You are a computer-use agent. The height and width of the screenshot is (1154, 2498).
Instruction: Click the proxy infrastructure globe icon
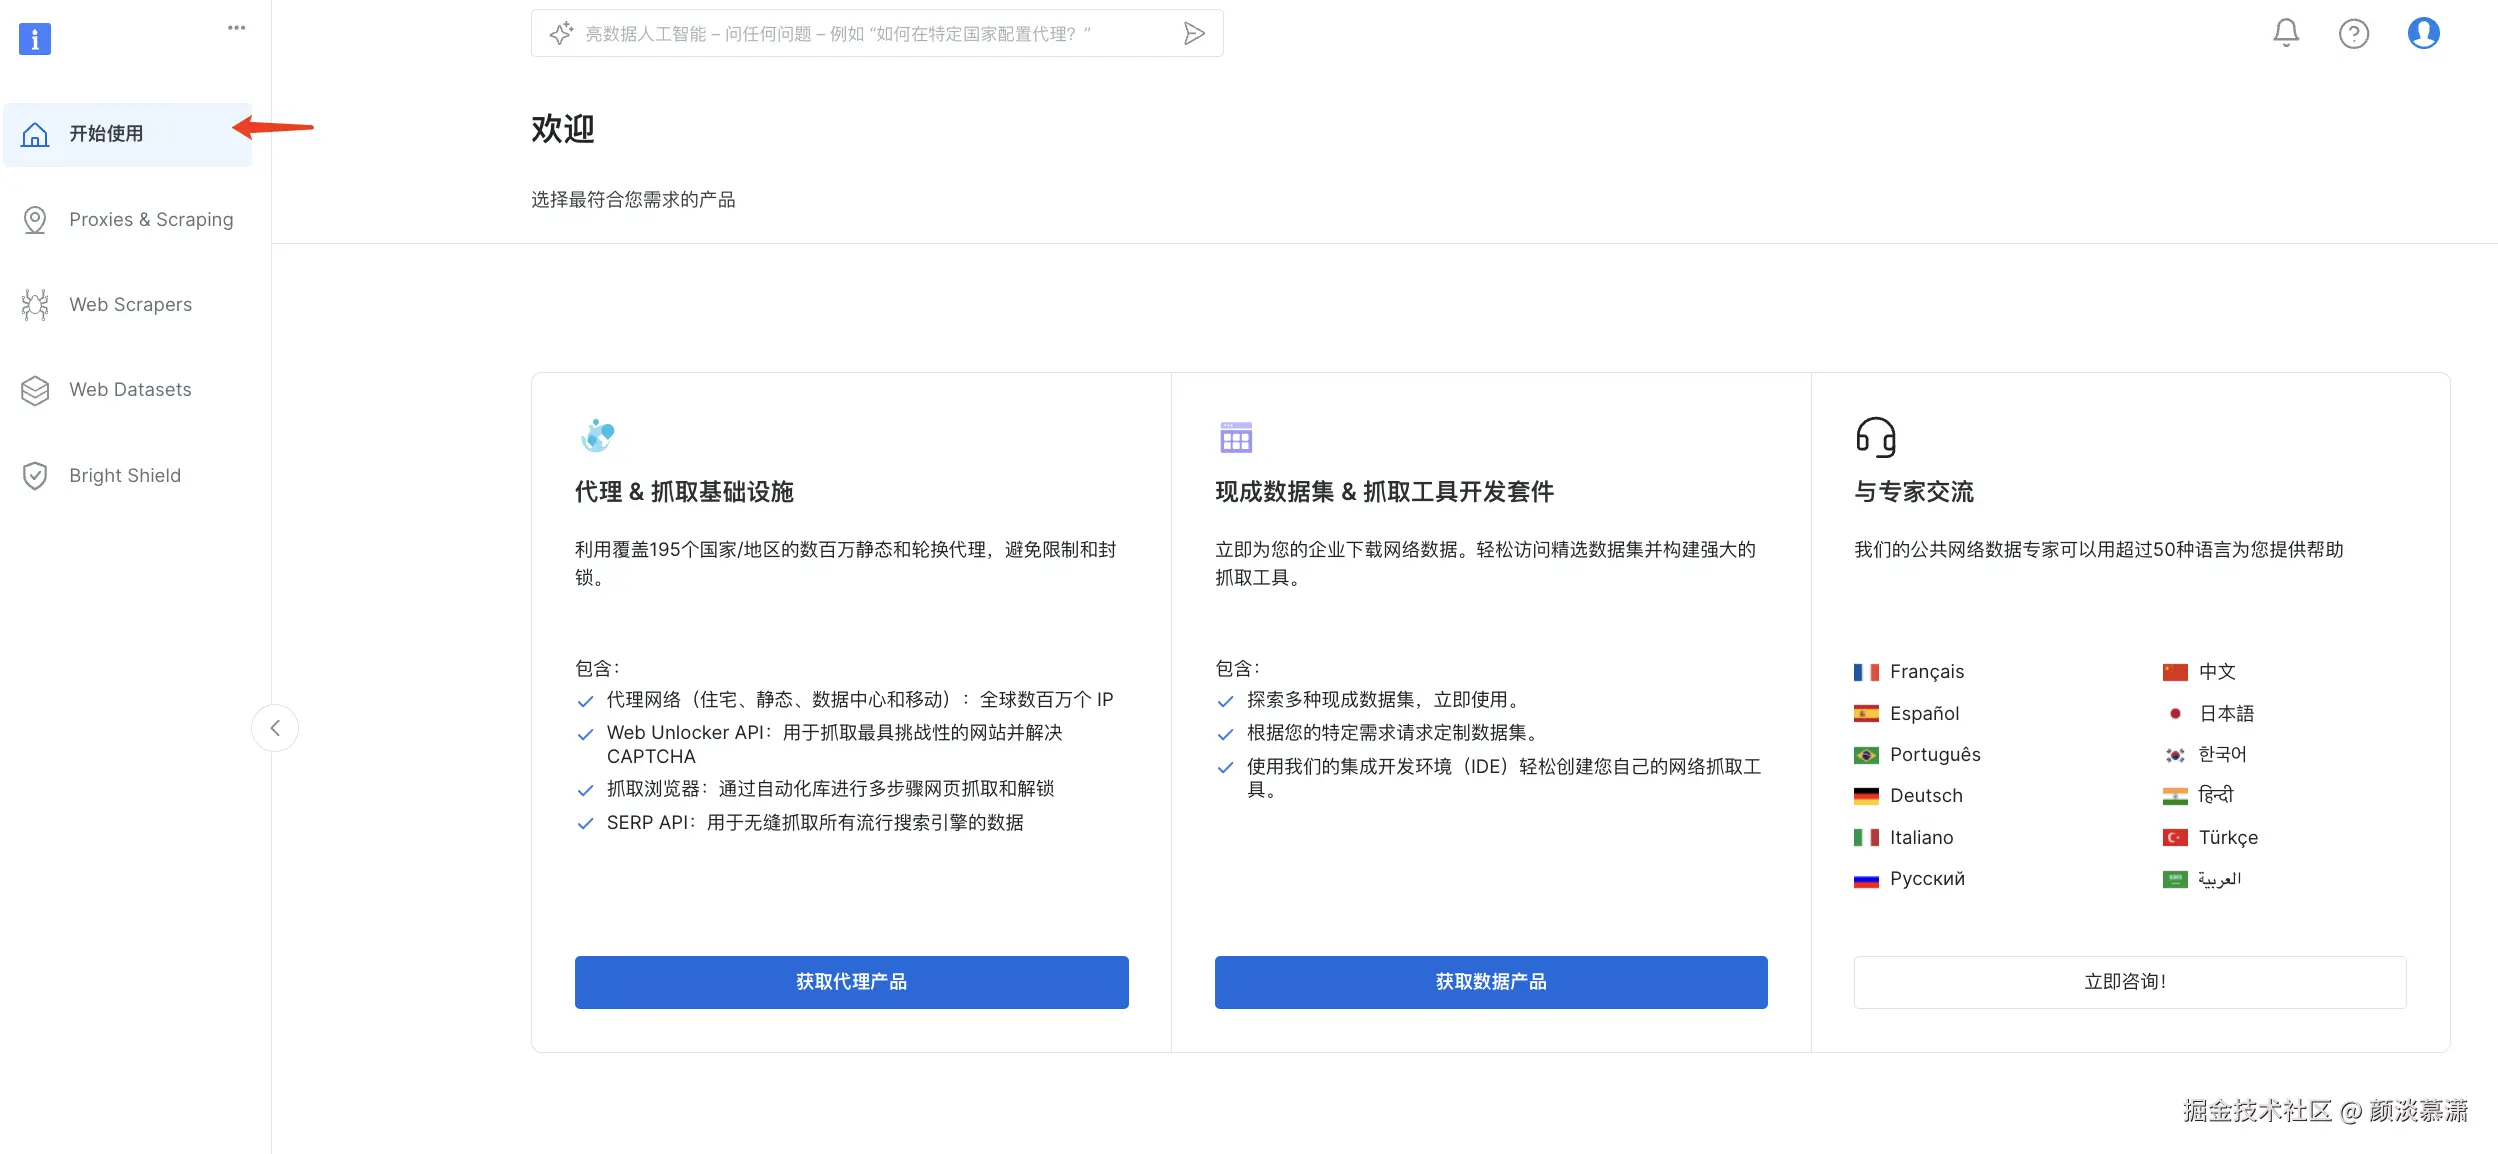tap(597, 436)
